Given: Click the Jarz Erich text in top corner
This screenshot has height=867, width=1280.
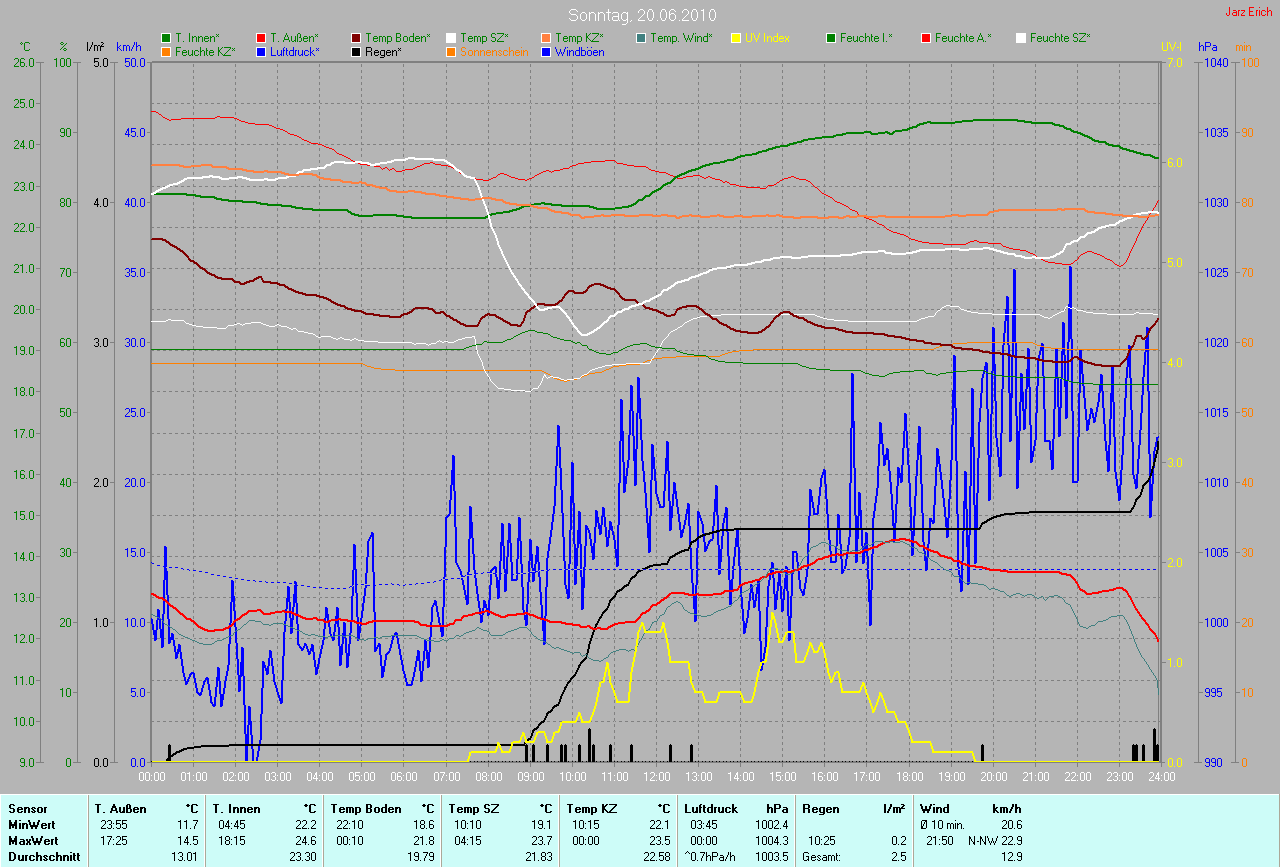Looking at the screenshot, I should [1248, 12].
